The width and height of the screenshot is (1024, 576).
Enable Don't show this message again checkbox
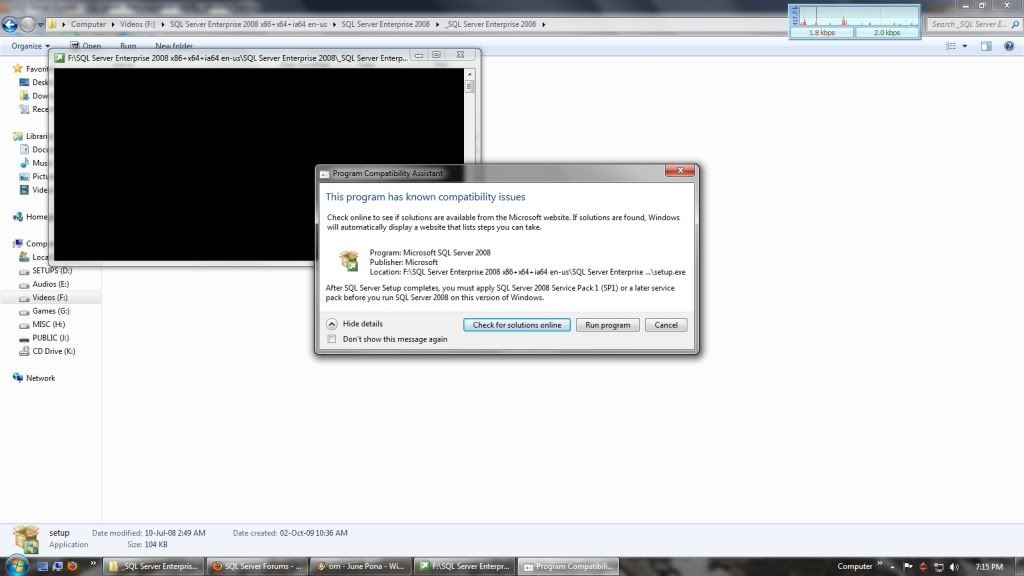click(x=332, y=339)
